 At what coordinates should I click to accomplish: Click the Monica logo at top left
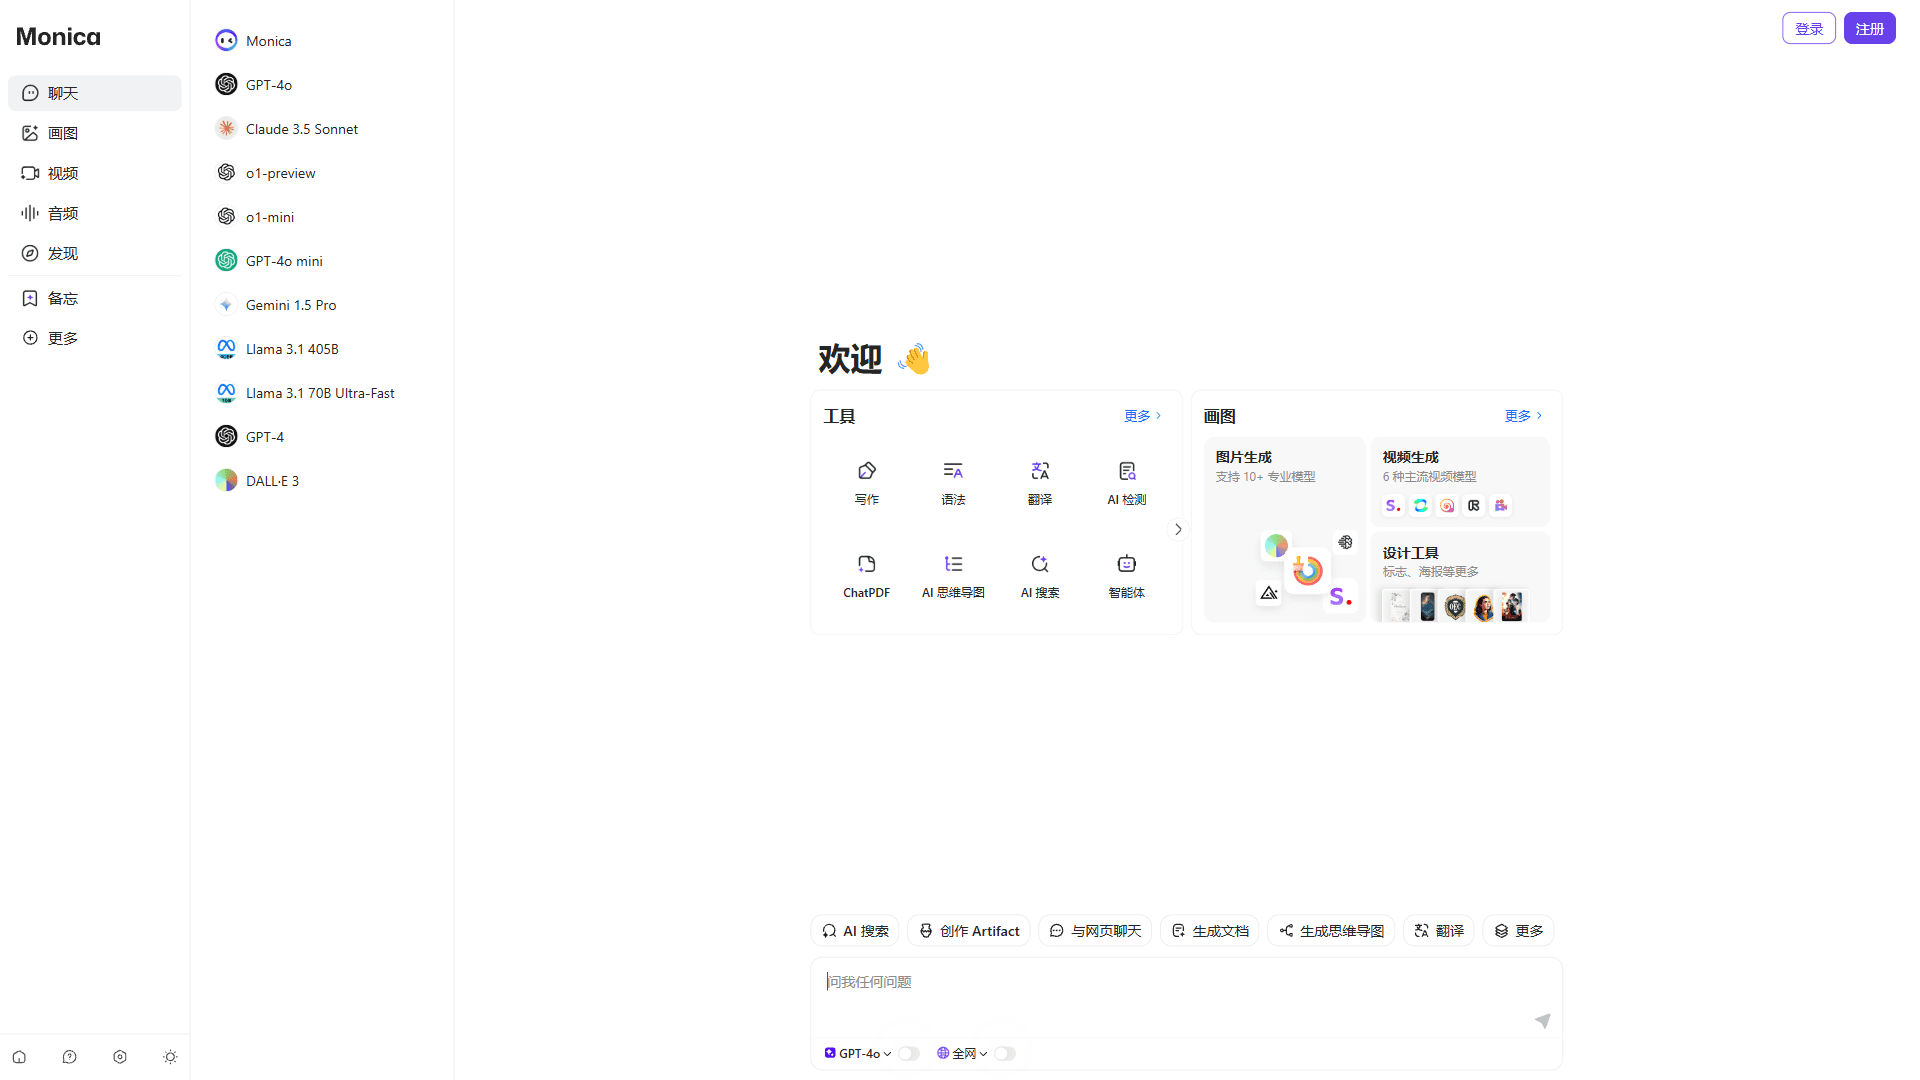pos(58,37)
